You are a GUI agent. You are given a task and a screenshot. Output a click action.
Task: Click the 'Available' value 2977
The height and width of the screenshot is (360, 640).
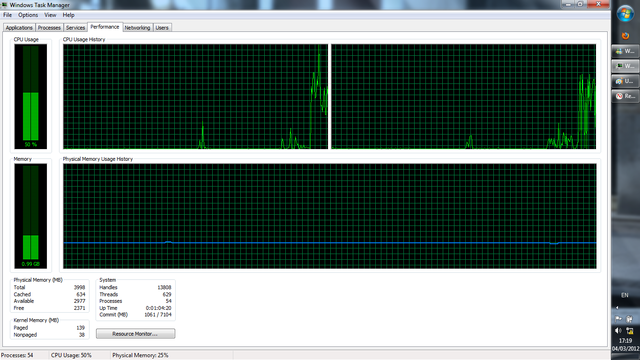pos(79,301)
